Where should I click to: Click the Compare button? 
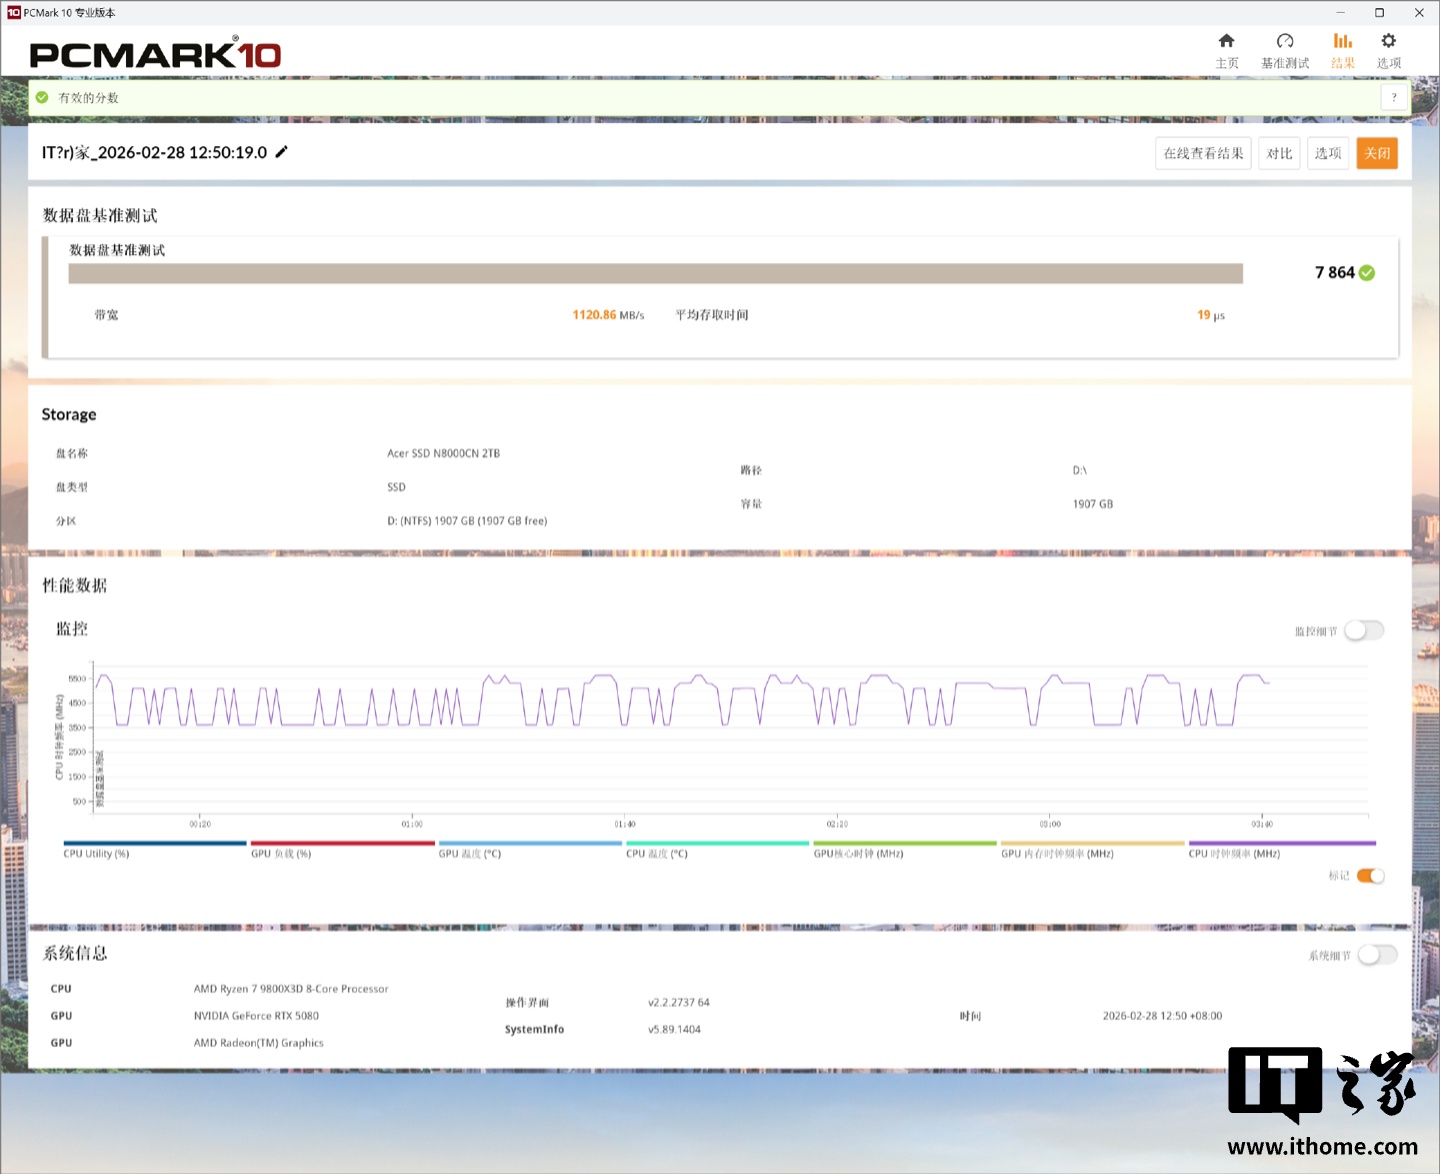1279,153
